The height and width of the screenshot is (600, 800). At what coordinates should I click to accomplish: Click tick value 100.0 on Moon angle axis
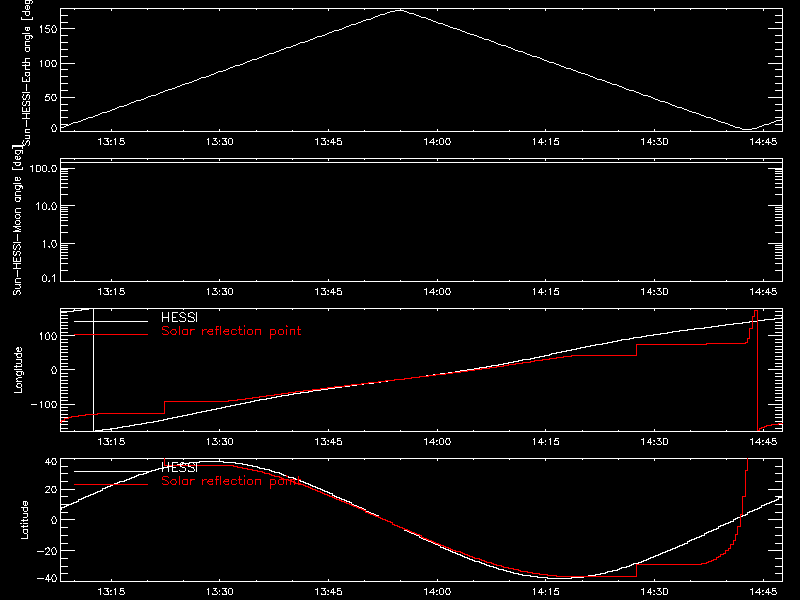point(44,169)
